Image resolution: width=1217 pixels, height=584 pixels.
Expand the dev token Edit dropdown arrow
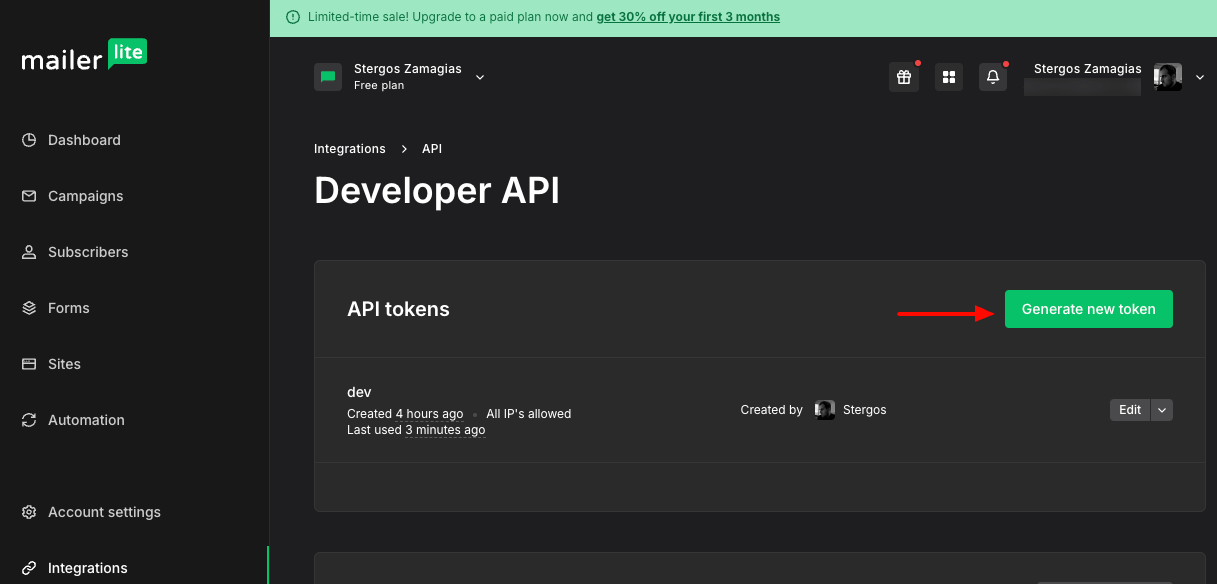coord(1161,410)
